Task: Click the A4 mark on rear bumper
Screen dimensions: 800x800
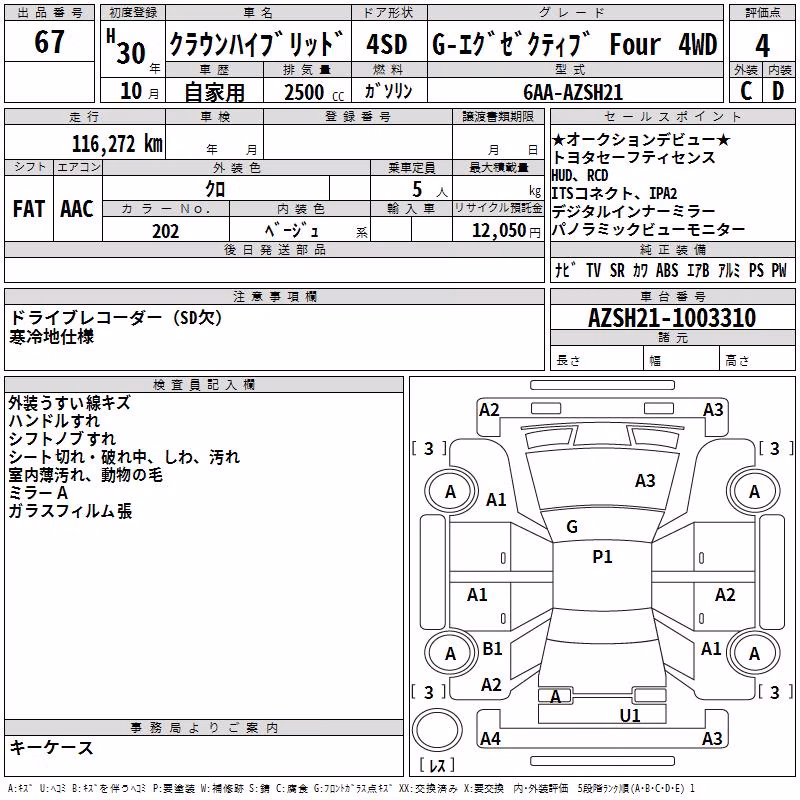Action: pos(490,738)
